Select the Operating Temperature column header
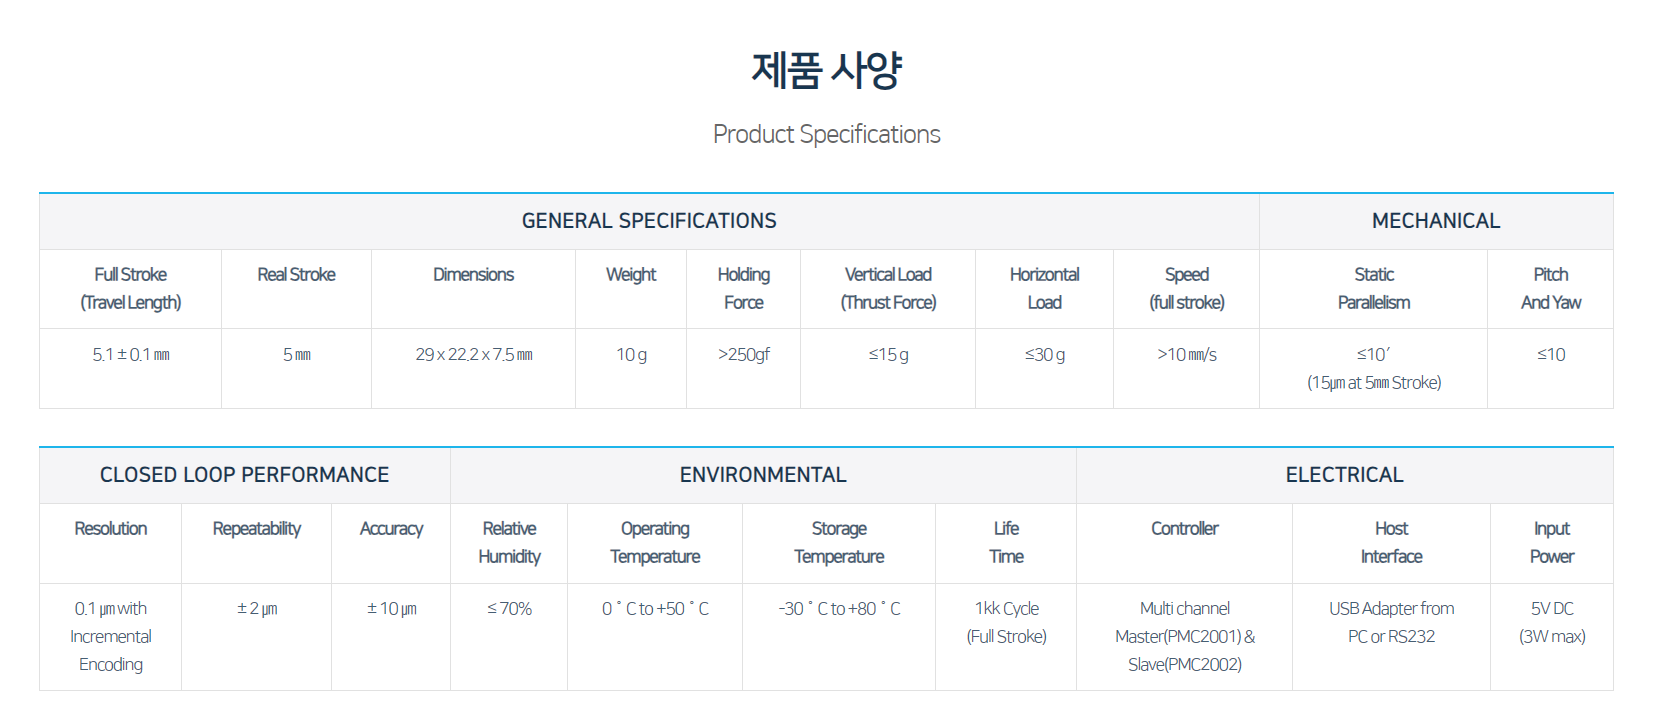1653x711 pixels. click(655, 542)
